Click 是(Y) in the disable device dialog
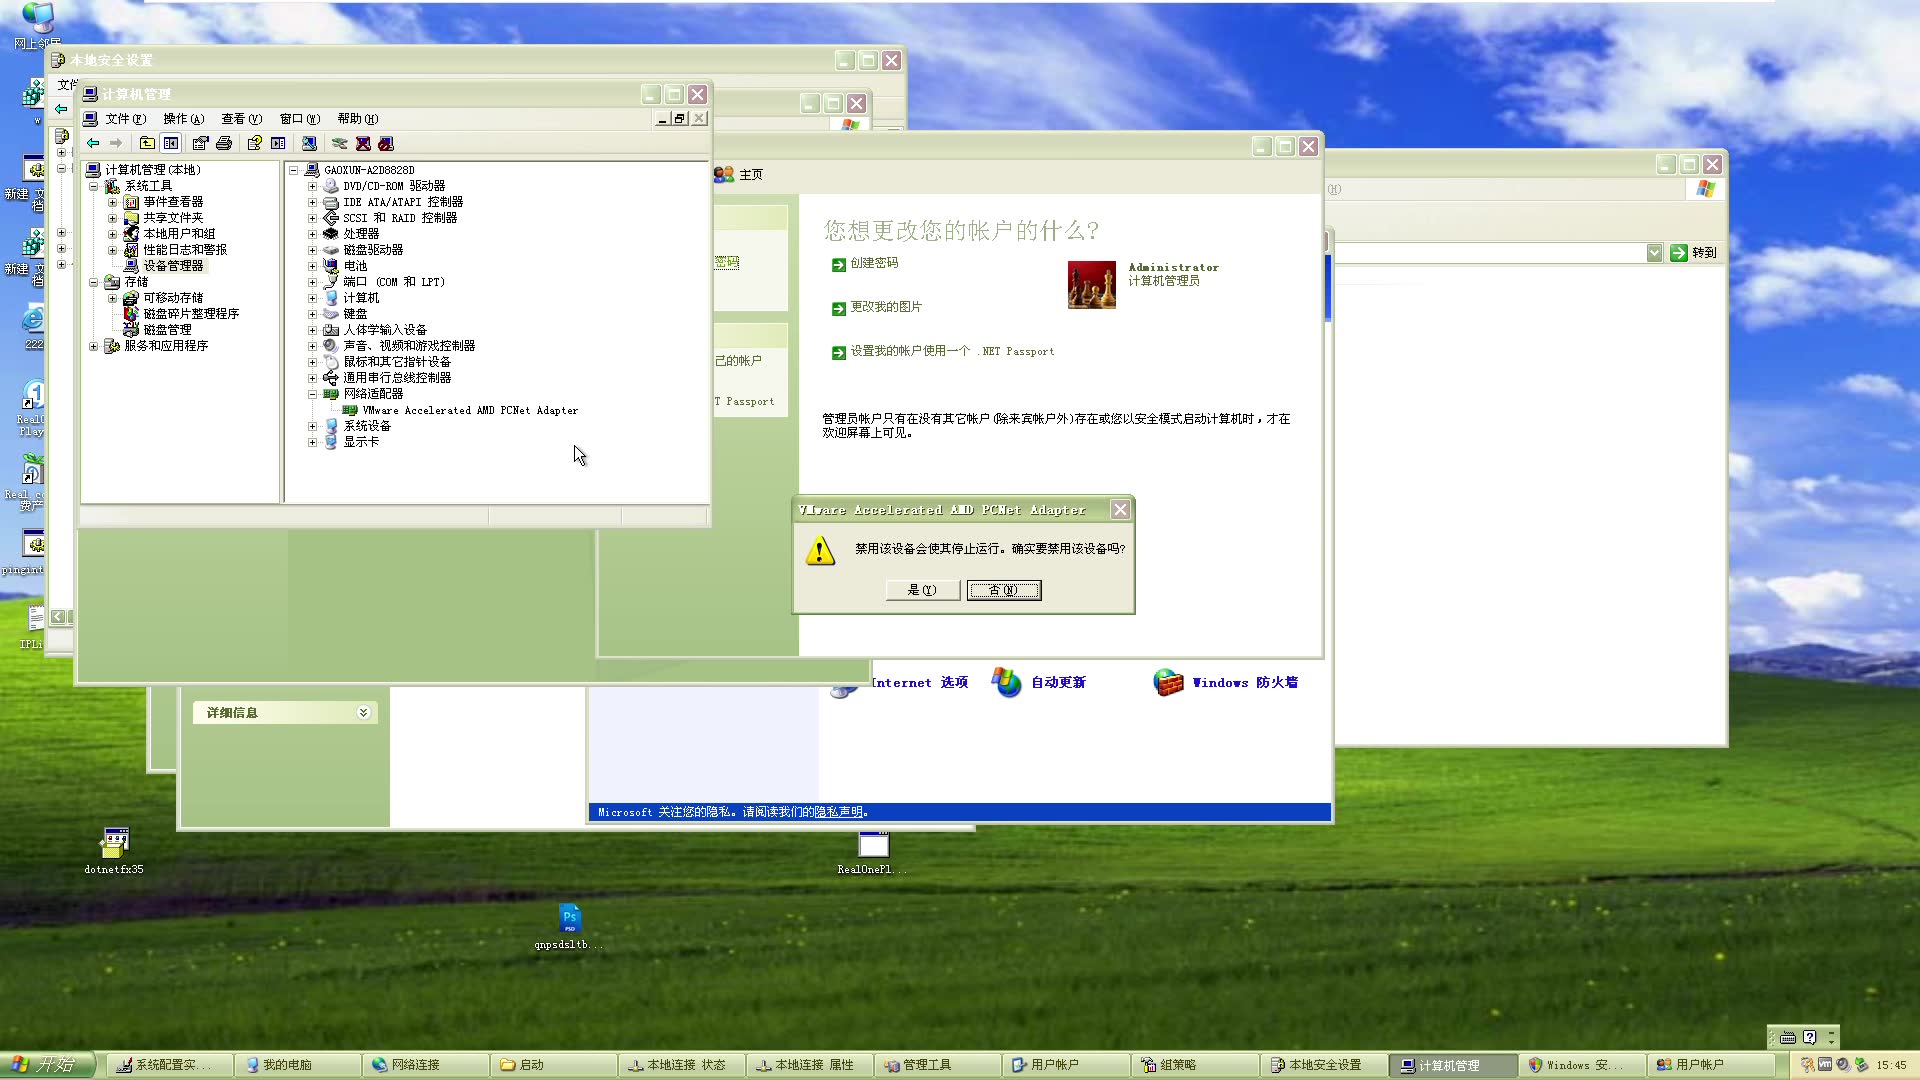This screenshot has height=1080, width=1920. [x=922, y=590]
